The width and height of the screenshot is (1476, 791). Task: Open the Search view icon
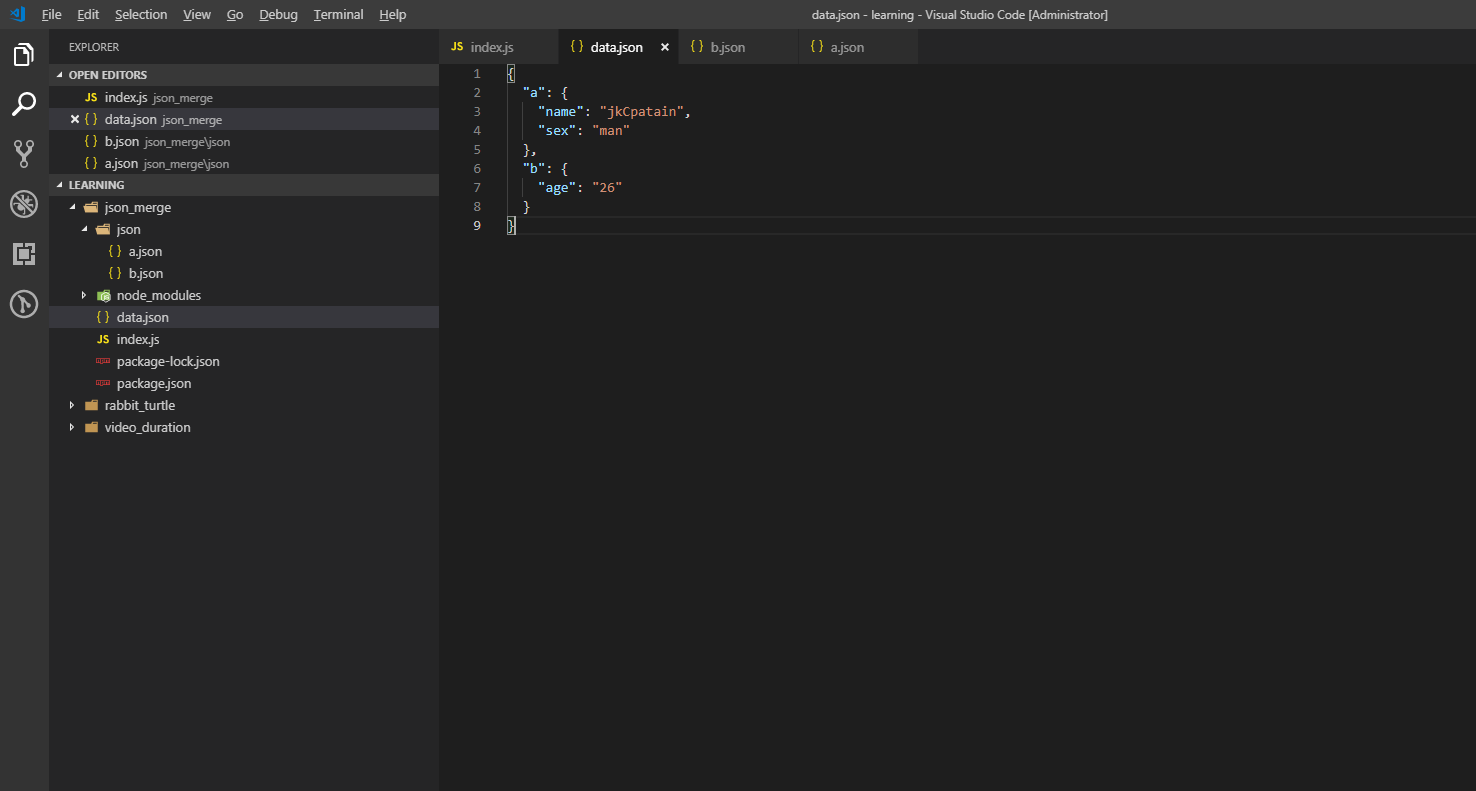click(x=24, y=104)
